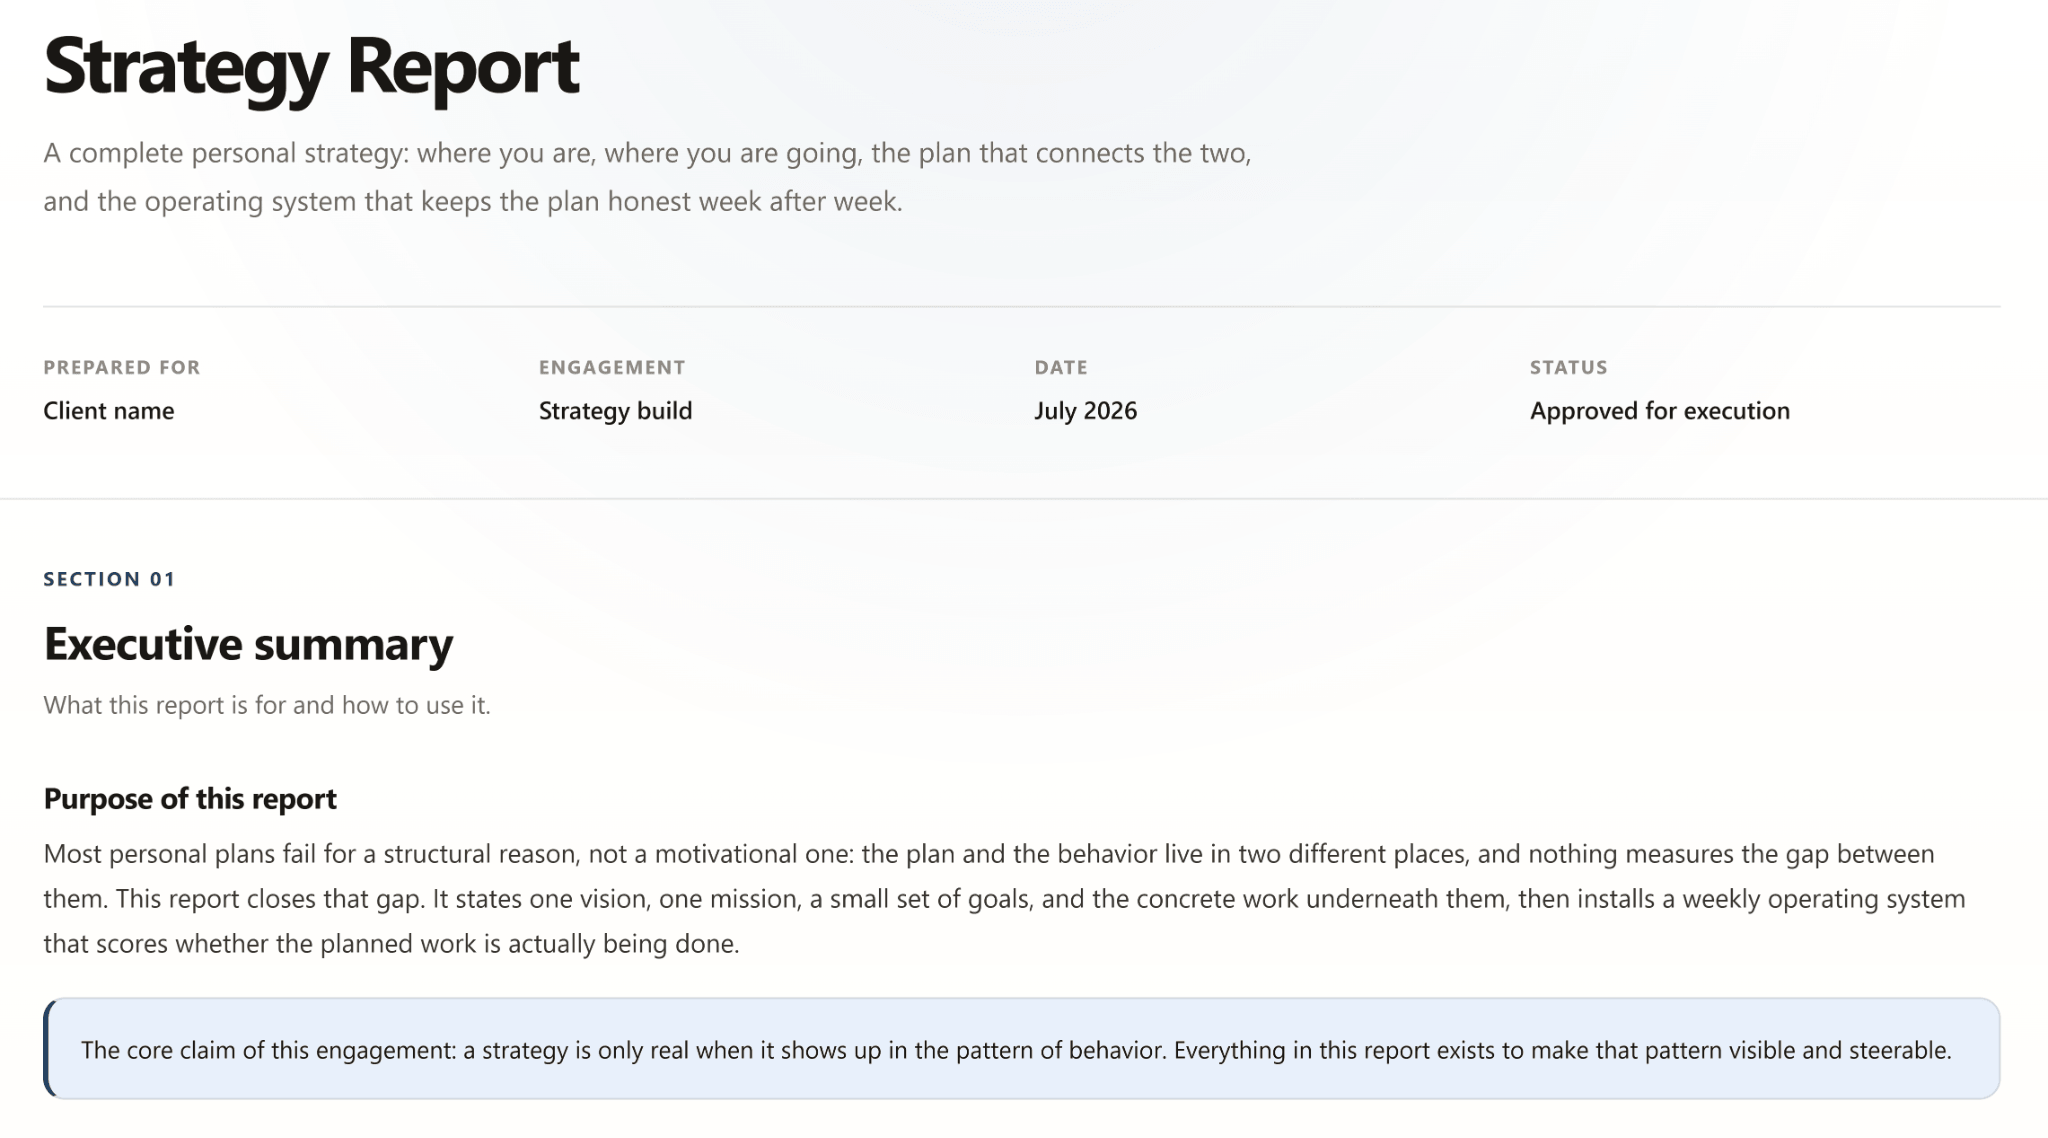The image size is (2048, 1138).
Task: Click the blue callout 'The core claim of this engagement'
Action: [x=1021, y=1049]
